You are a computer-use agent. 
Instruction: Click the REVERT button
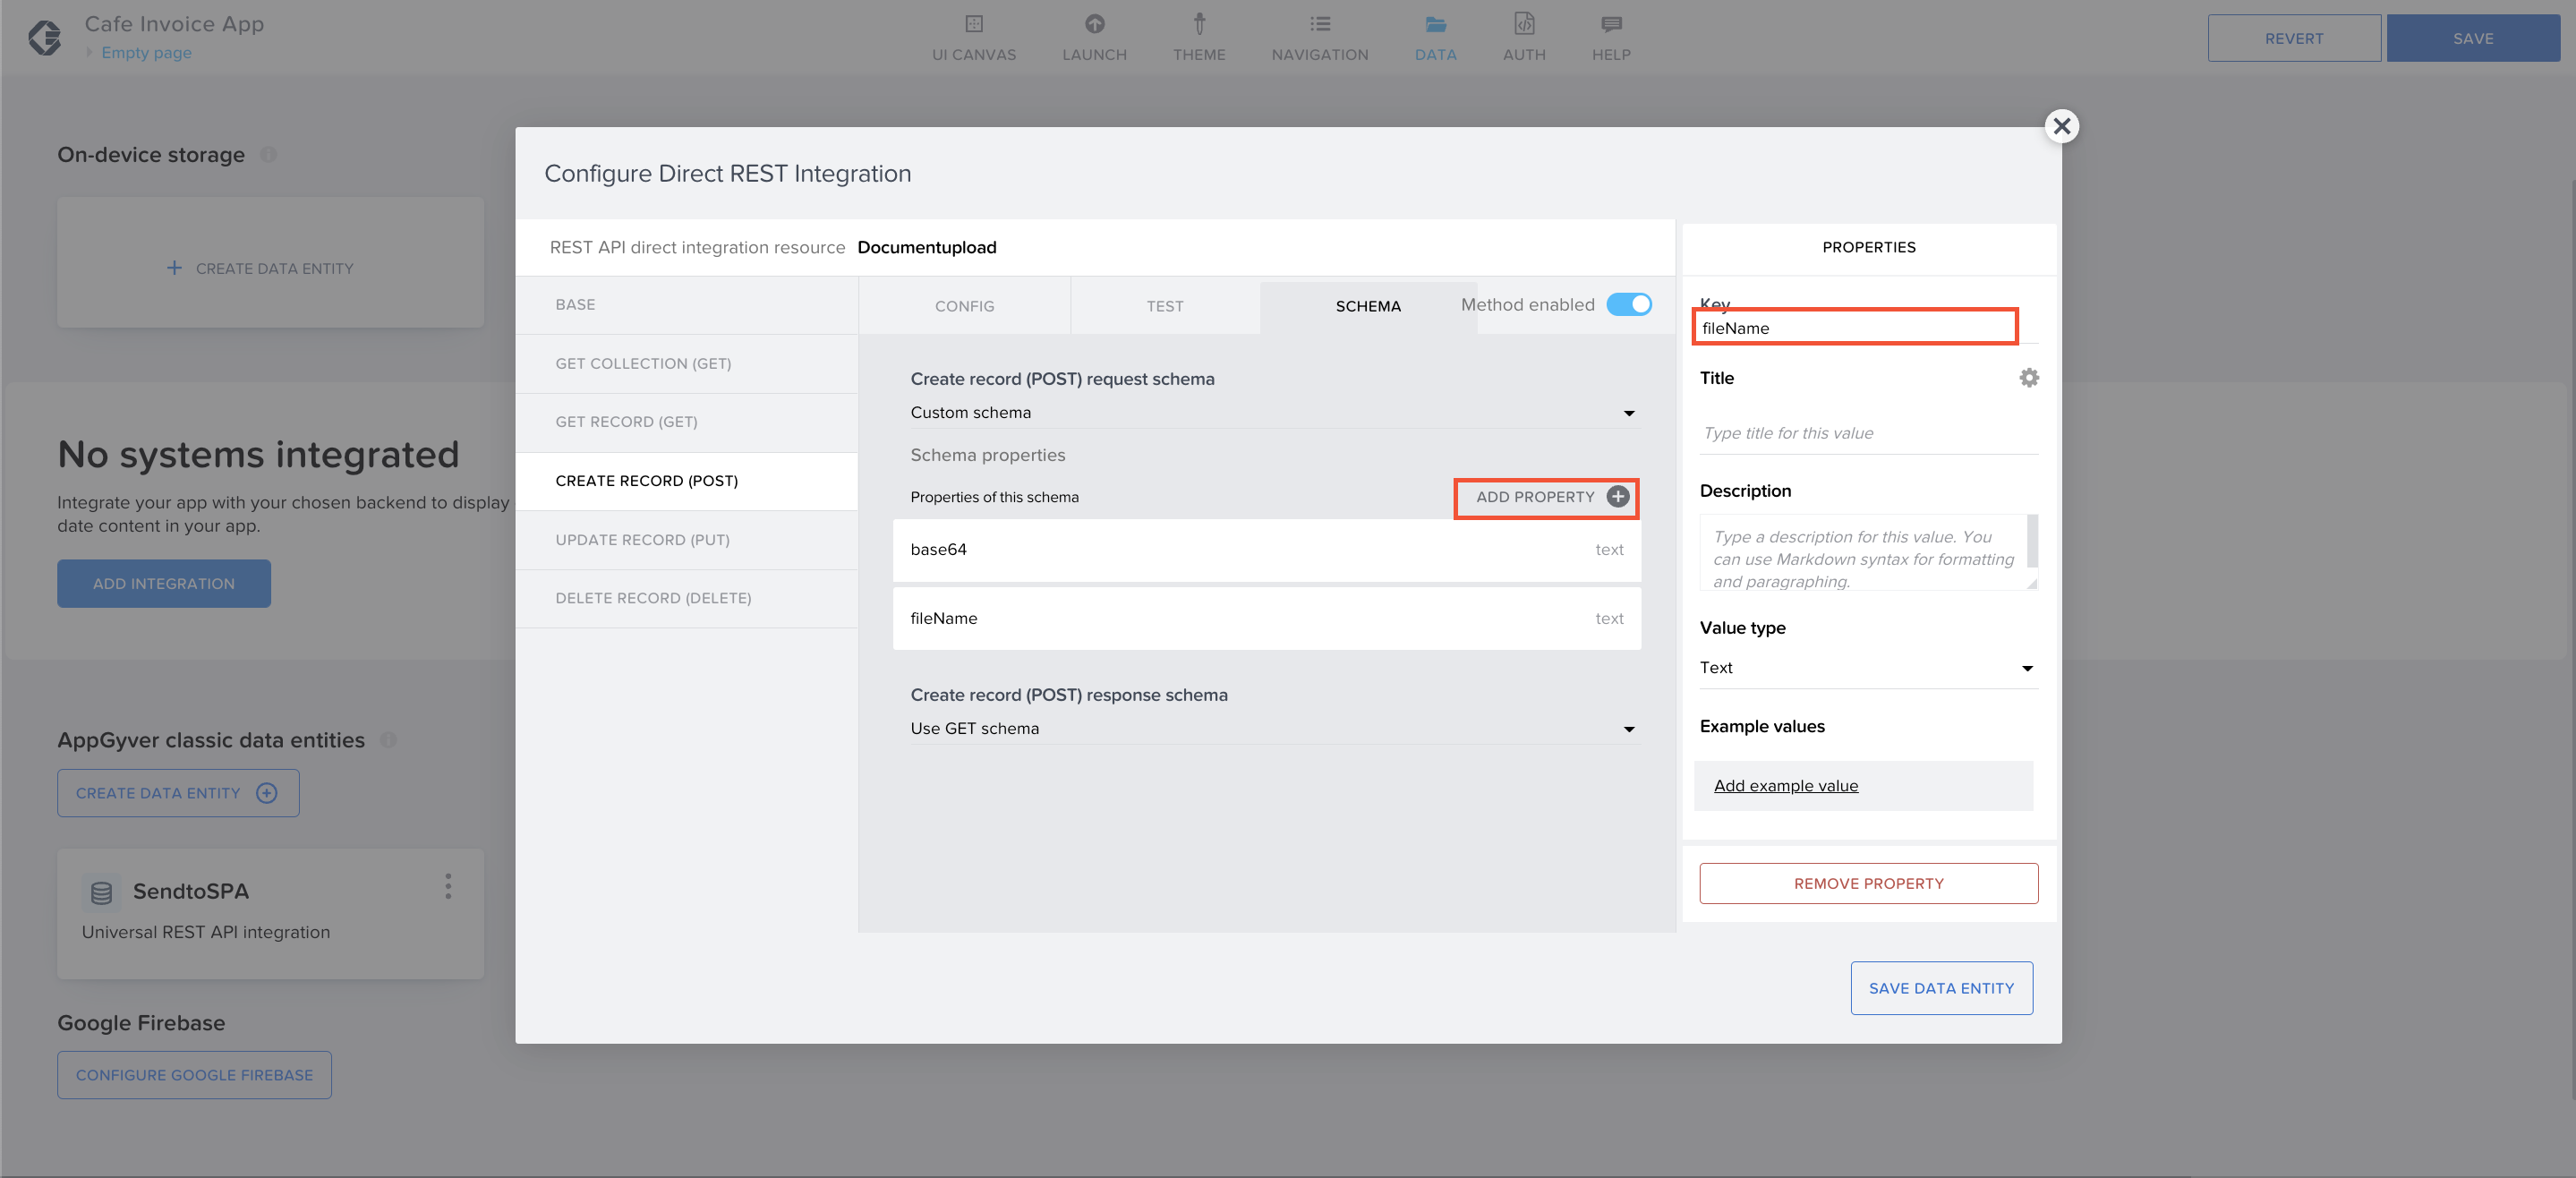point(2293,38)
